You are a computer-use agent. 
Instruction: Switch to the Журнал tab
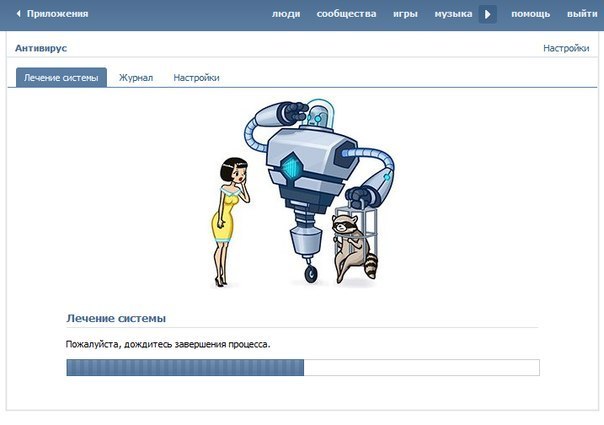coord(136,77)
